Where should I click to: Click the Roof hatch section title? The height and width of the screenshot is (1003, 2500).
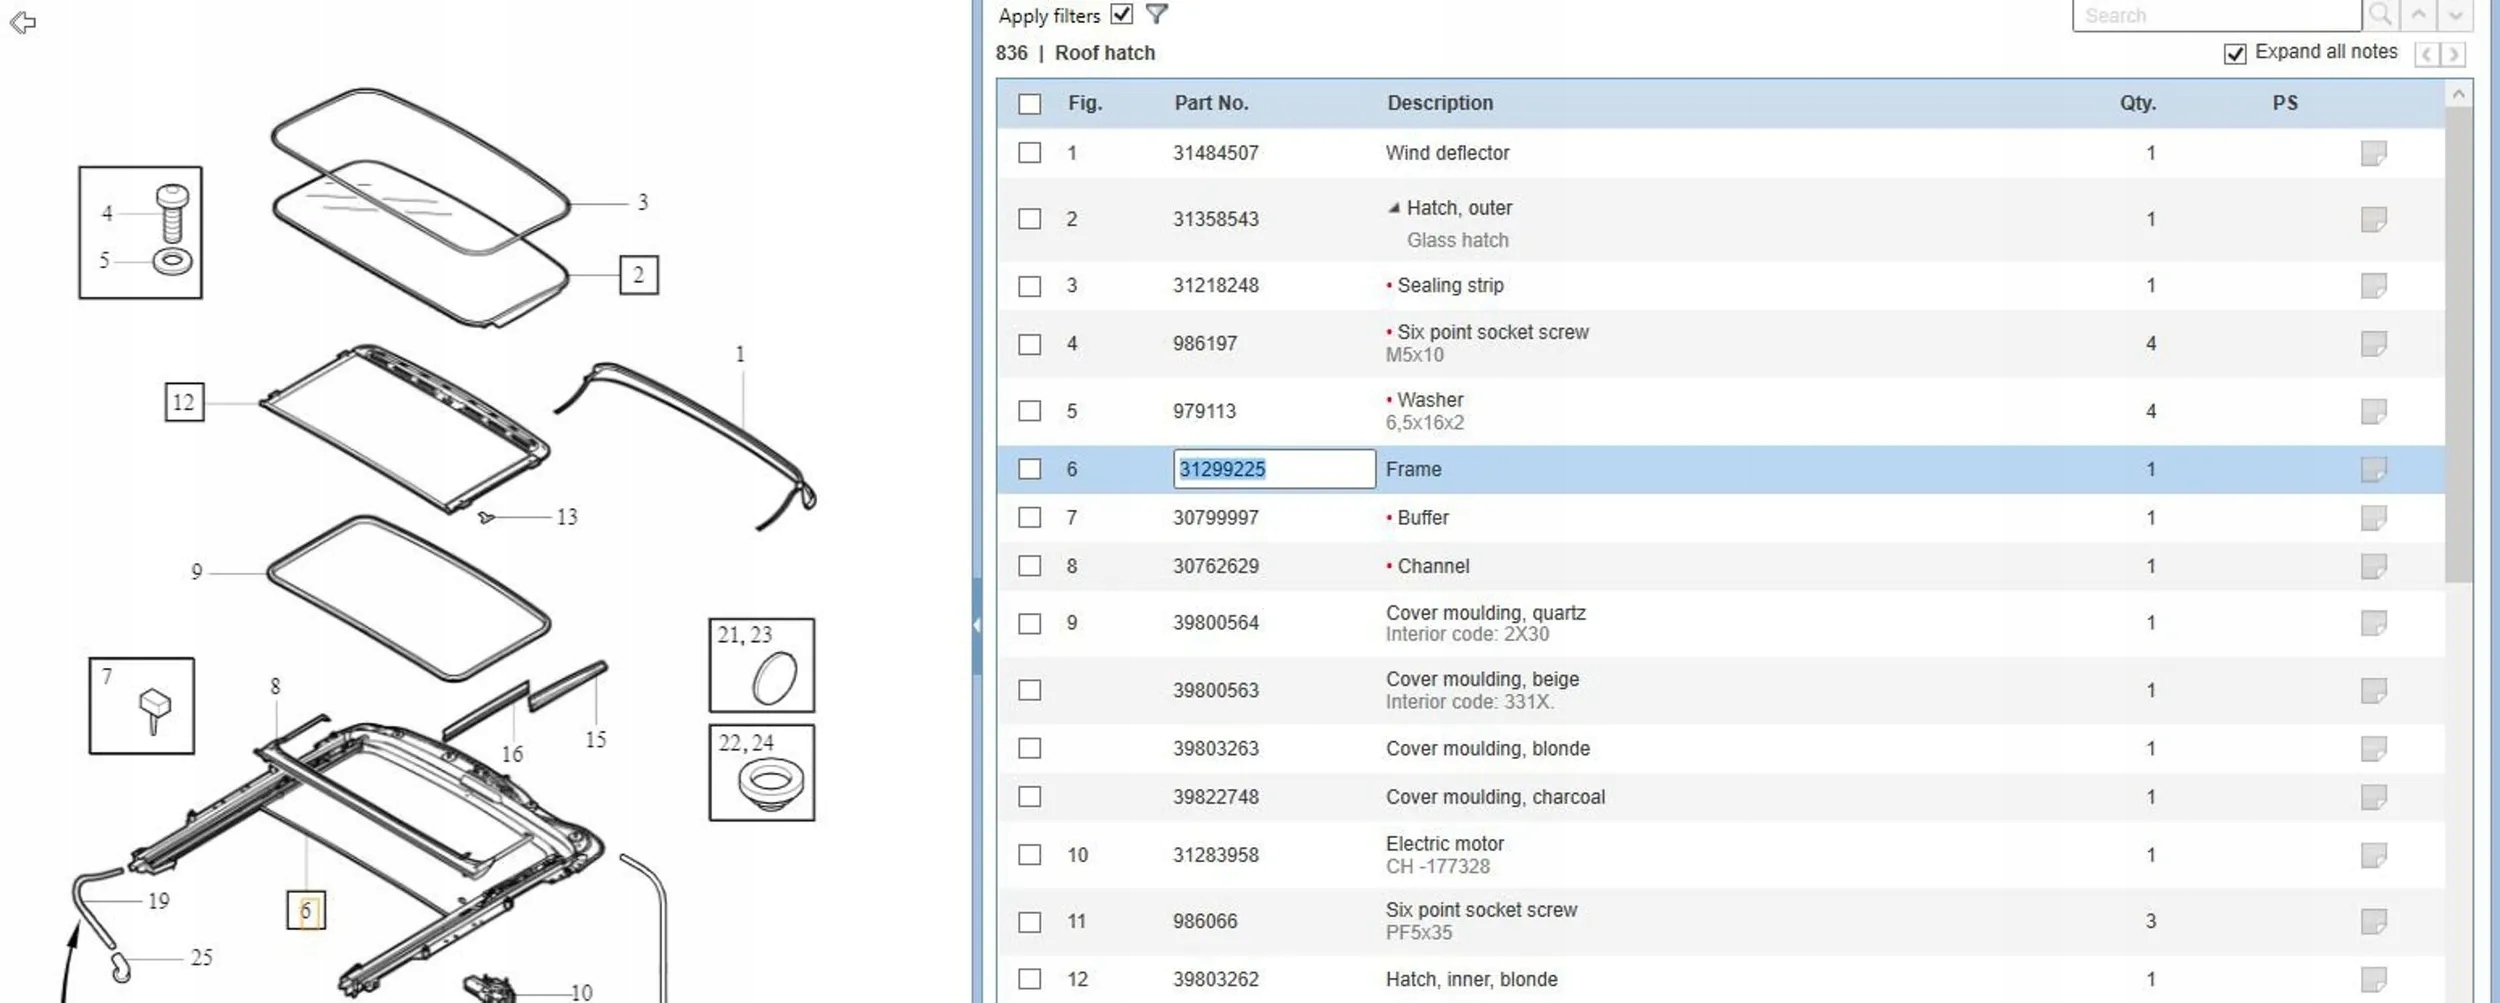point(1105,53)
